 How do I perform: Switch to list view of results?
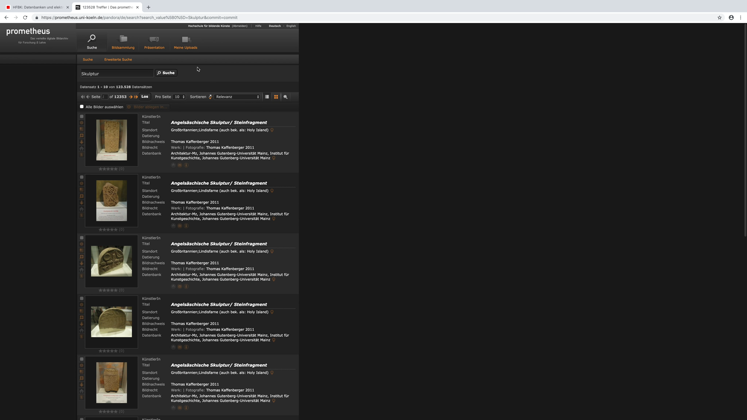coord(267,97)
